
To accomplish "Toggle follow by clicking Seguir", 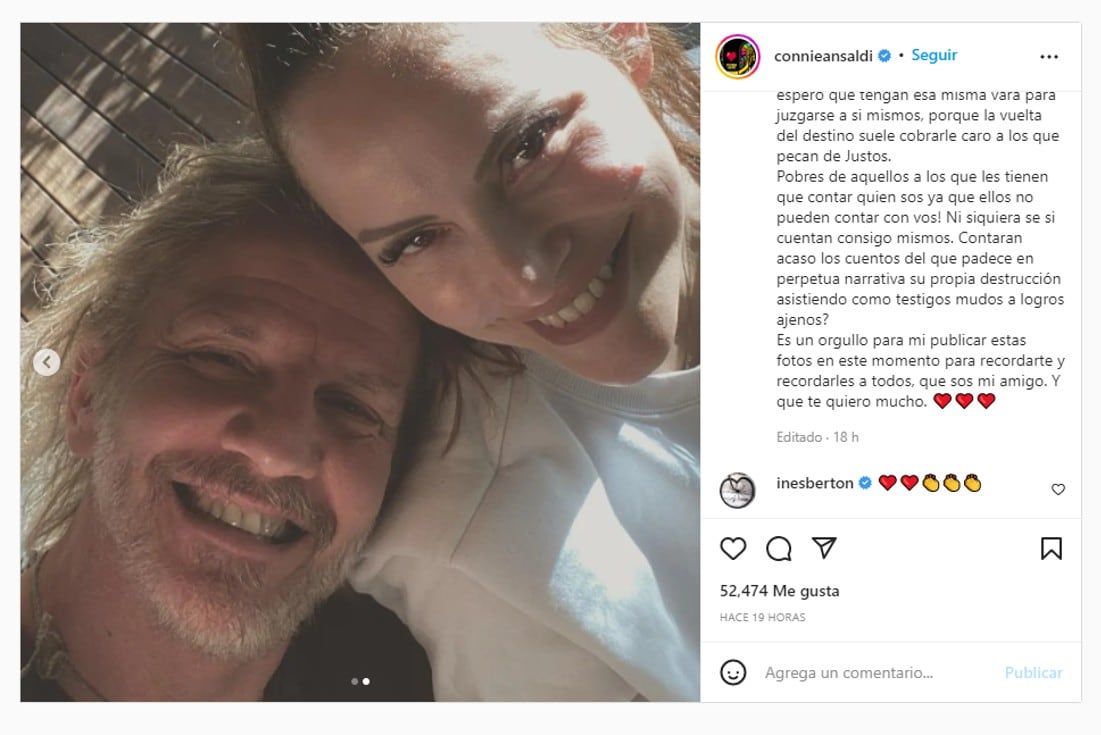I will 933,55.
